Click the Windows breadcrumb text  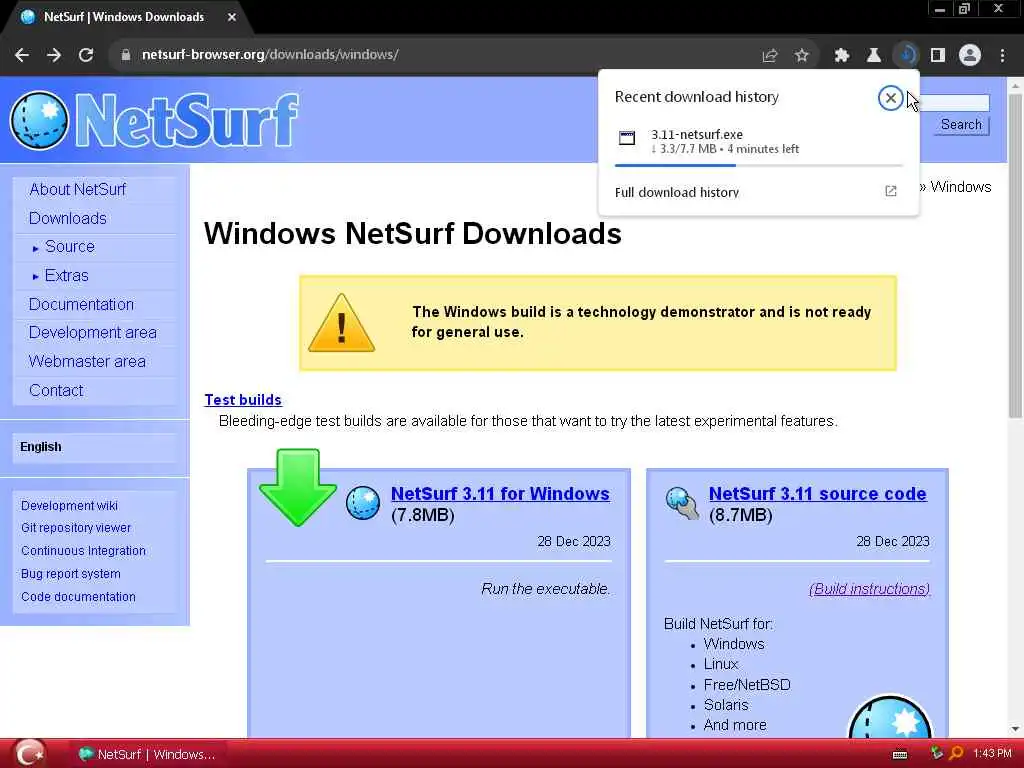(961, 187)
